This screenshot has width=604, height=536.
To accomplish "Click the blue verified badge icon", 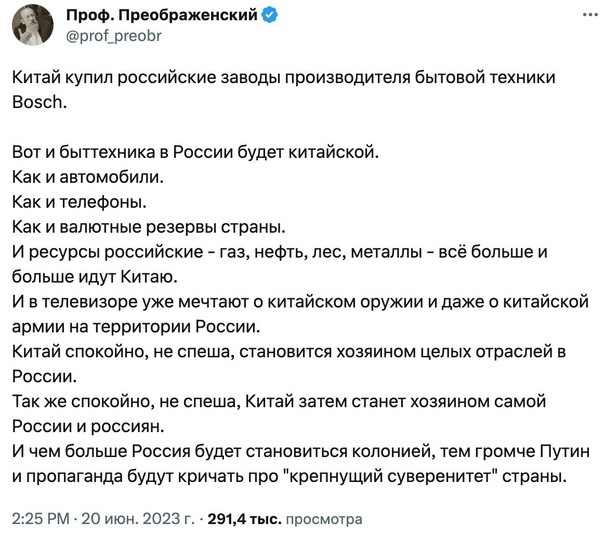I will 270,15.
